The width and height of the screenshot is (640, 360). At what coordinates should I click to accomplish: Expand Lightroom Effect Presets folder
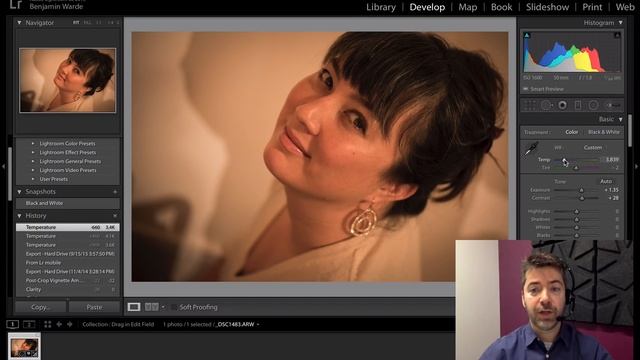click(33, 152)
